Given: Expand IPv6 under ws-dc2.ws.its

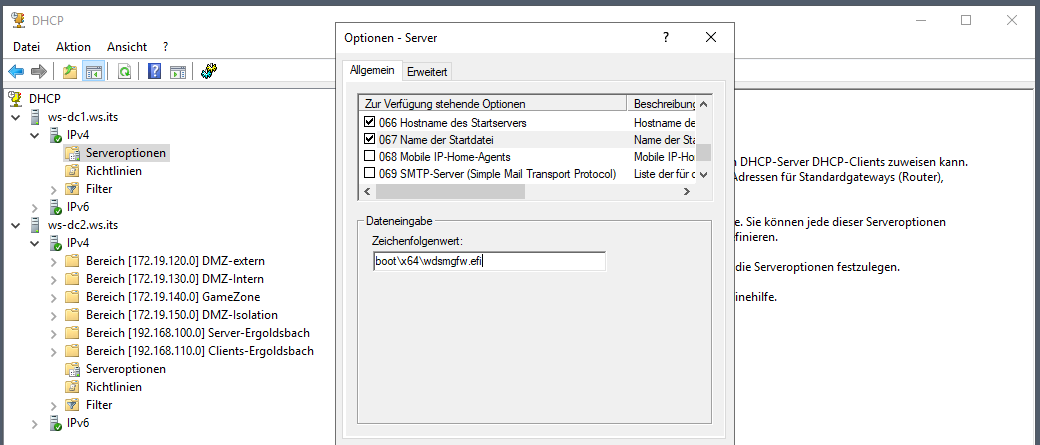Looking at the screenshot, I should [x=36, y=423].
